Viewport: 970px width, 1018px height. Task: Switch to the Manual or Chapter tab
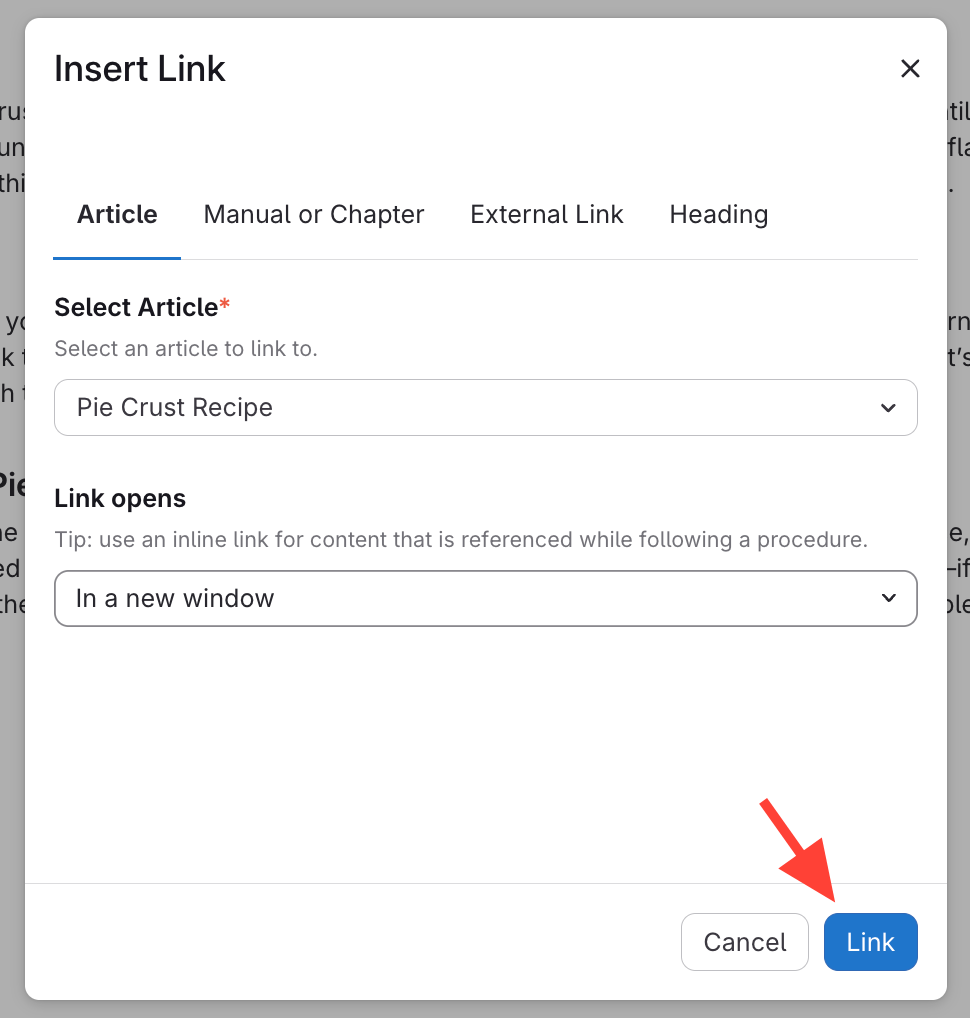[314, 215]
